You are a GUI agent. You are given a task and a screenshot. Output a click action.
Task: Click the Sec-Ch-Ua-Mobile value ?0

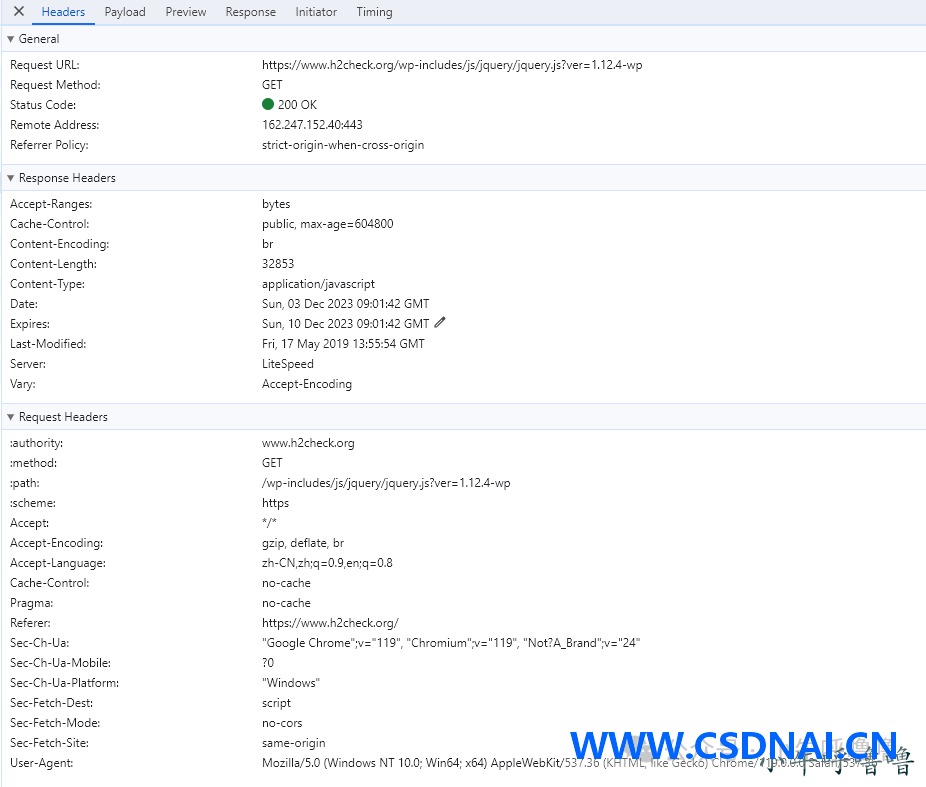[x=268, y=663]
